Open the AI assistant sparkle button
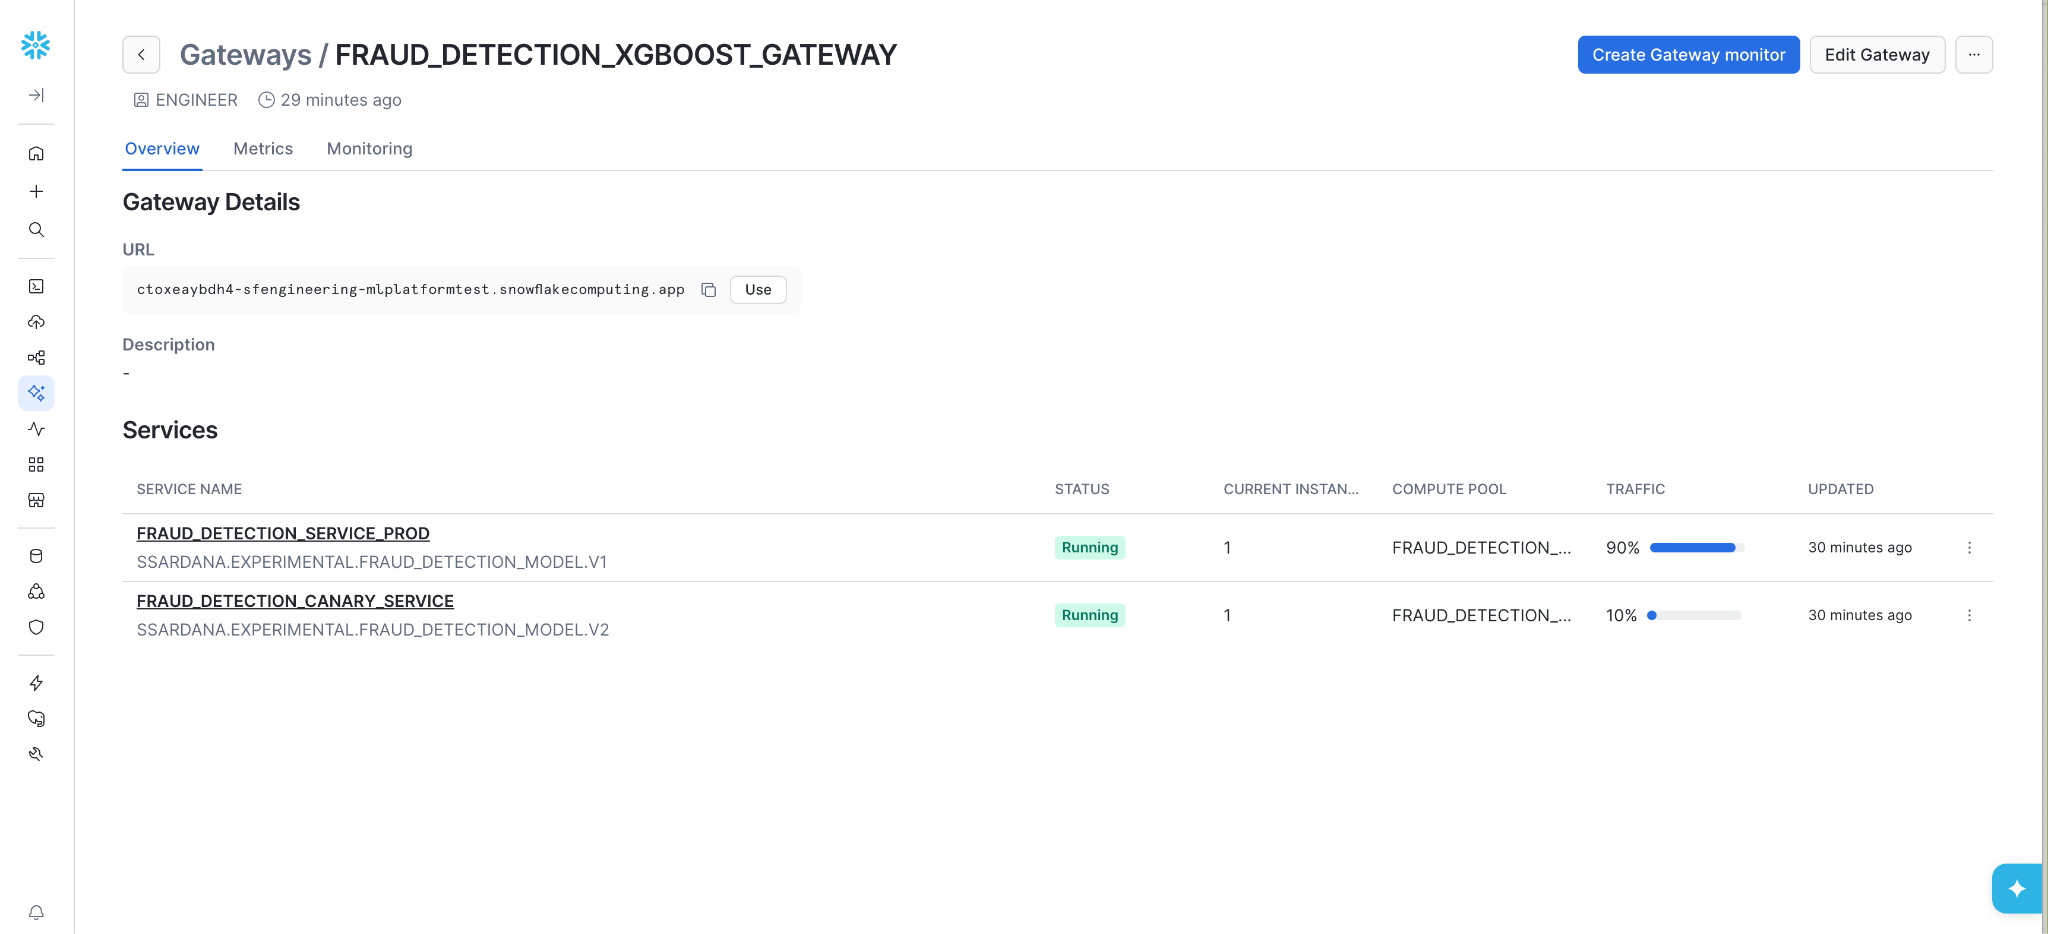The height and width of the screenshot is (934, 2048). coord(2016,888)
